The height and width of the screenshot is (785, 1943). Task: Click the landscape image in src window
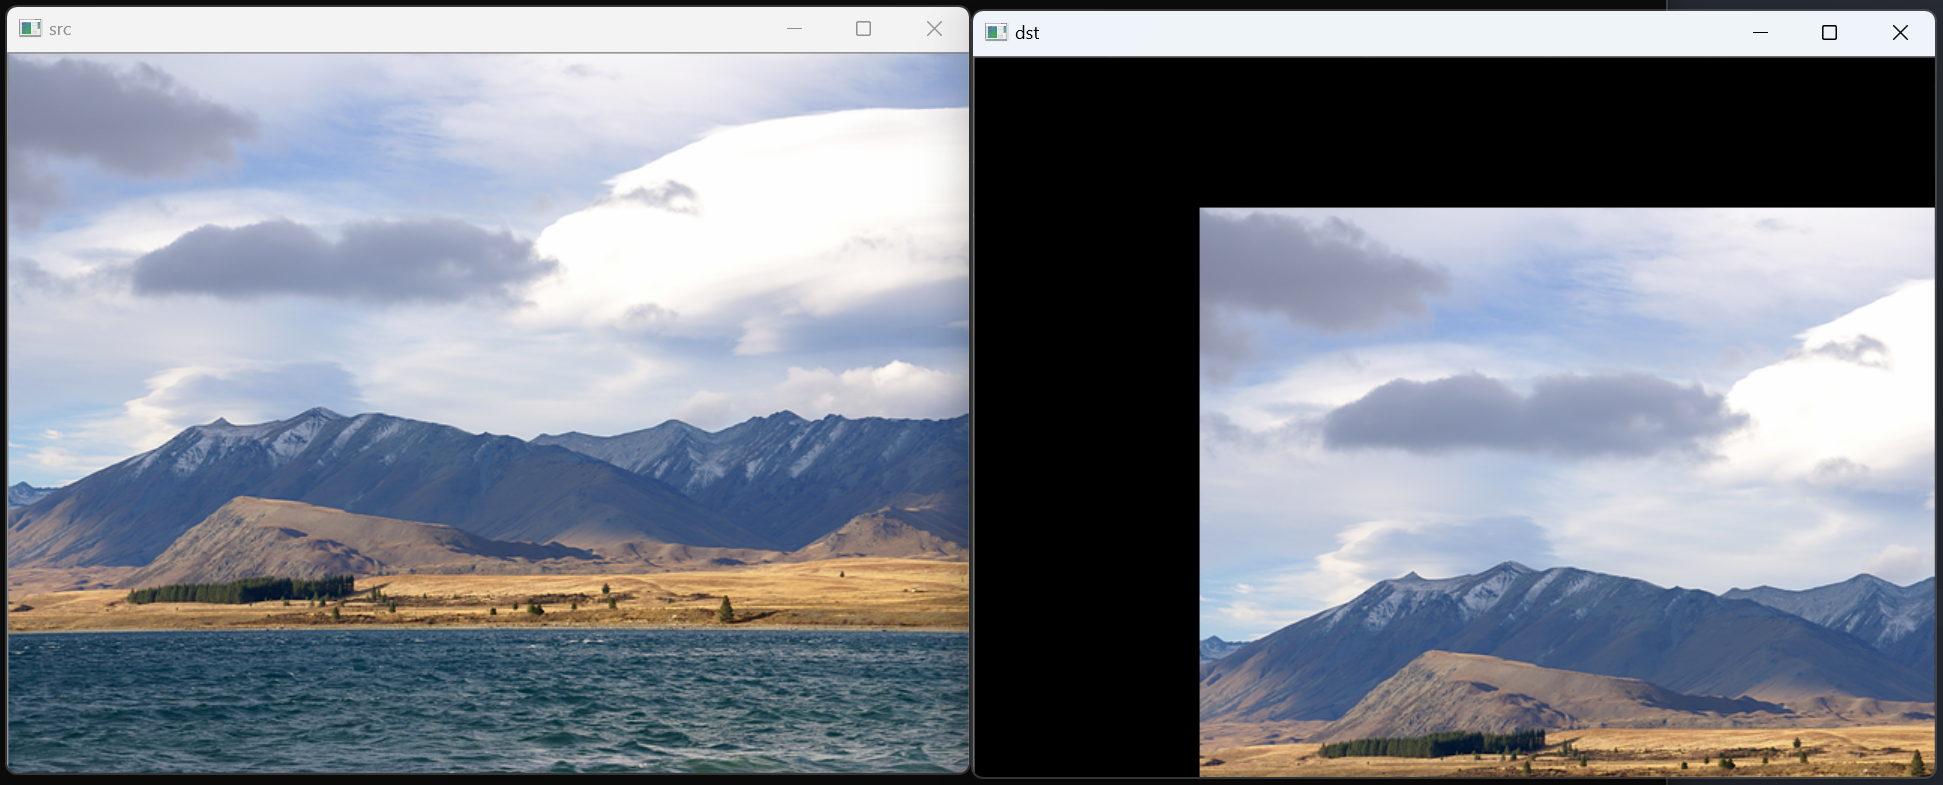488,413
